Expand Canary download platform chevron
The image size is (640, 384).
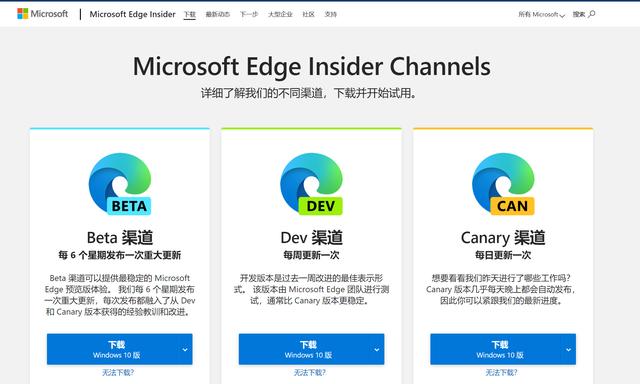569,350
